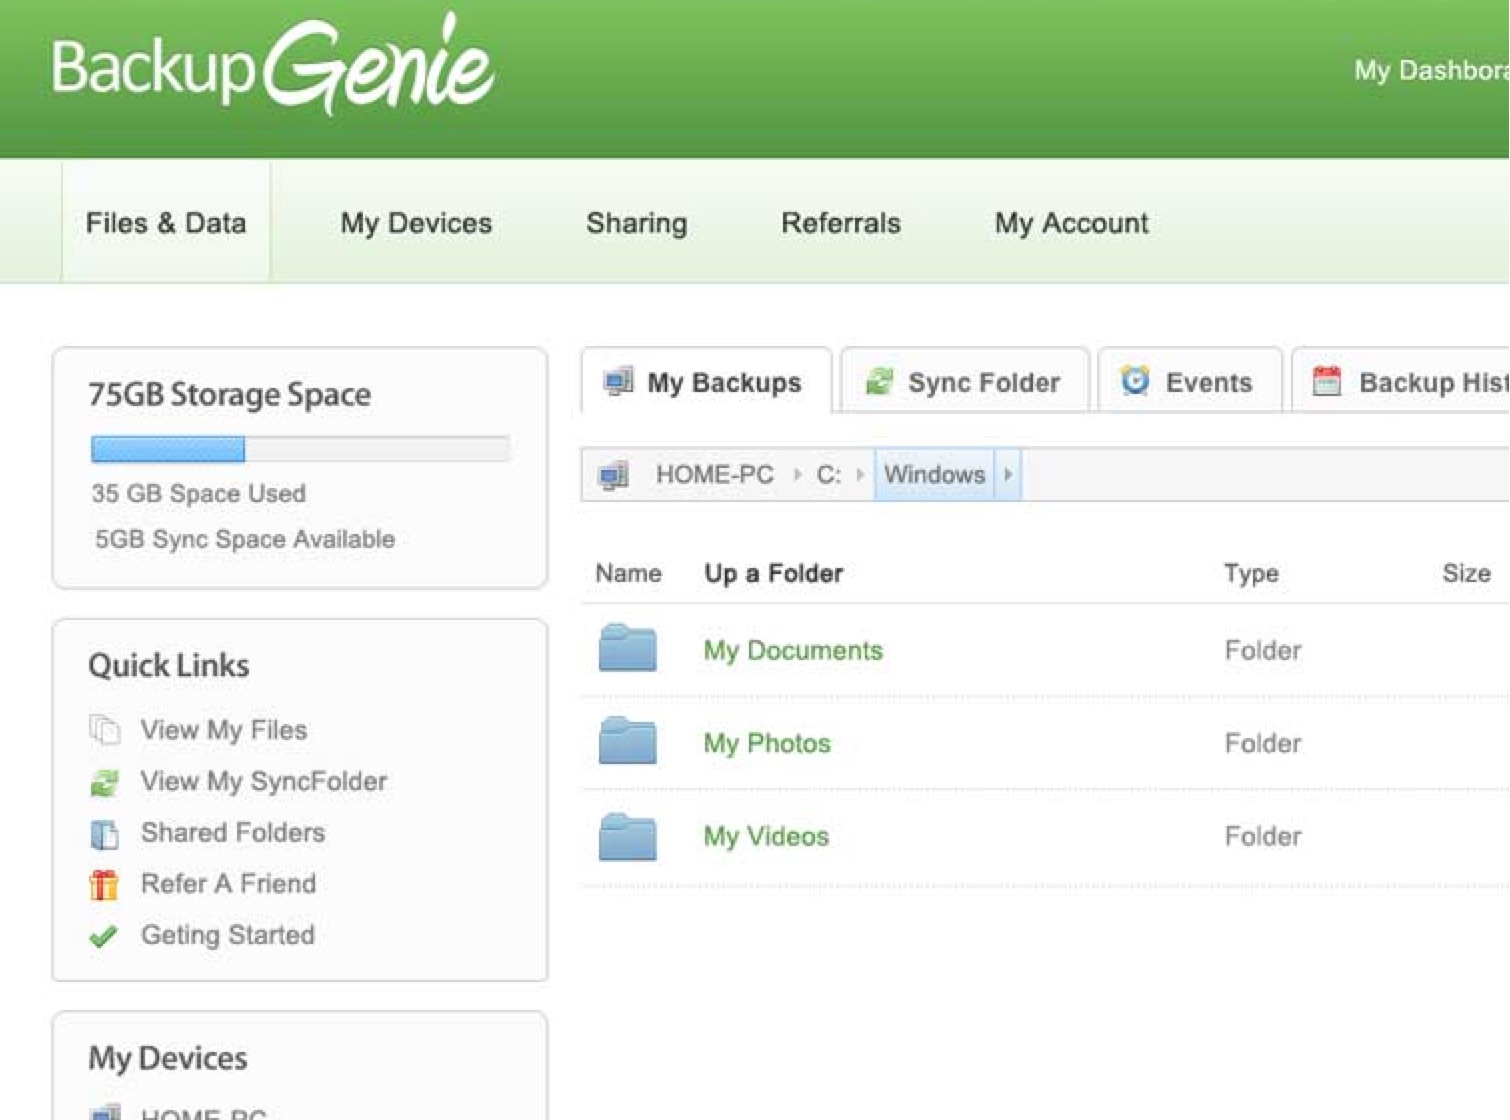Image resolution: width=1510 pixels, height=1120 pixels.
Task: Click the storage space usage bar
Action: (x=300, y=449)
